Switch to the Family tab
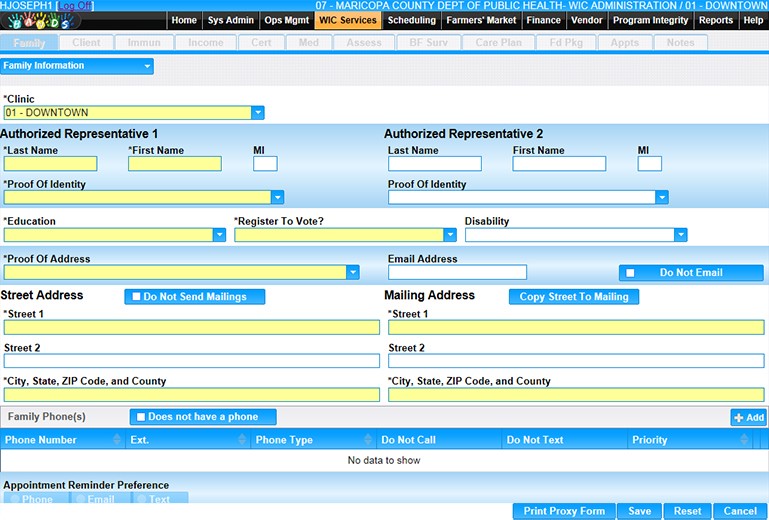The width and height of the screenshot is (769, 520). 29,43
